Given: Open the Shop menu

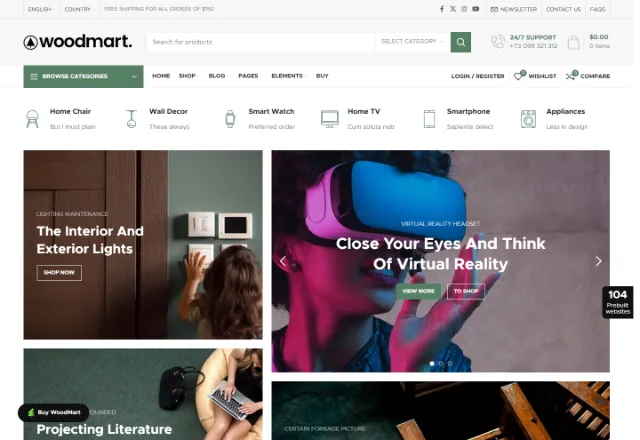Looking at the screenshot, I should (188, 76).
